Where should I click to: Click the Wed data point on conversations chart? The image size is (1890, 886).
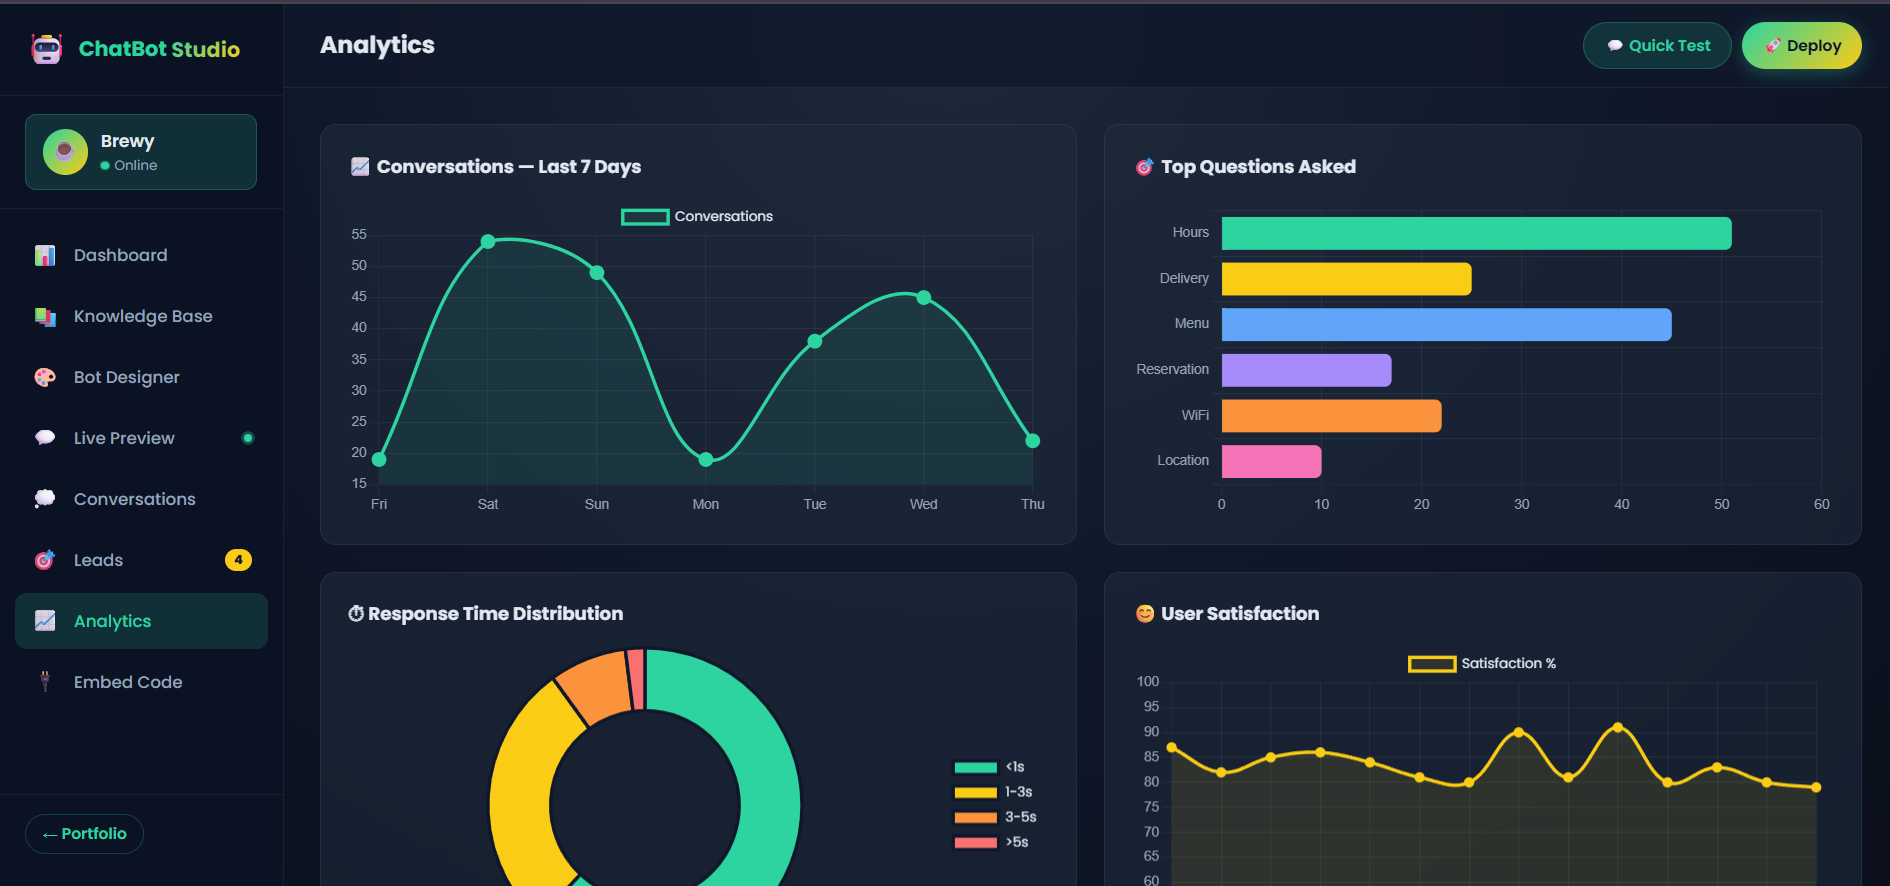coord(924,298)
